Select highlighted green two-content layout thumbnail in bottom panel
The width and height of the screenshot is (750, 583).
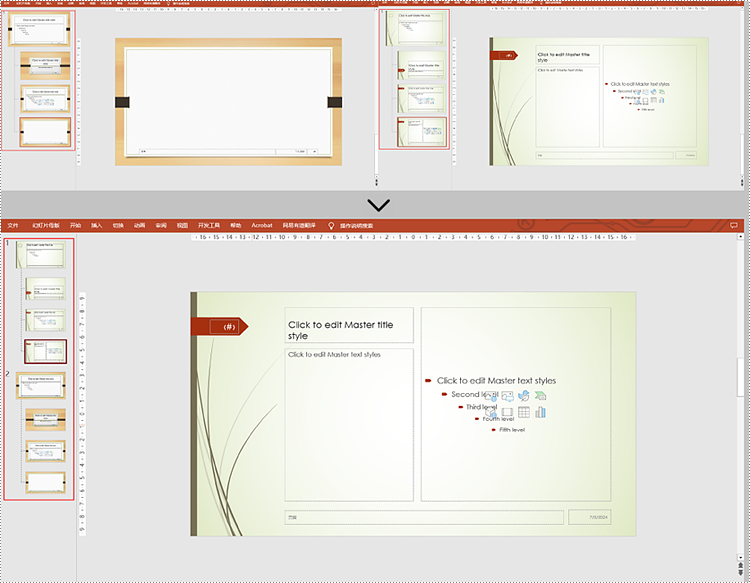45,352
